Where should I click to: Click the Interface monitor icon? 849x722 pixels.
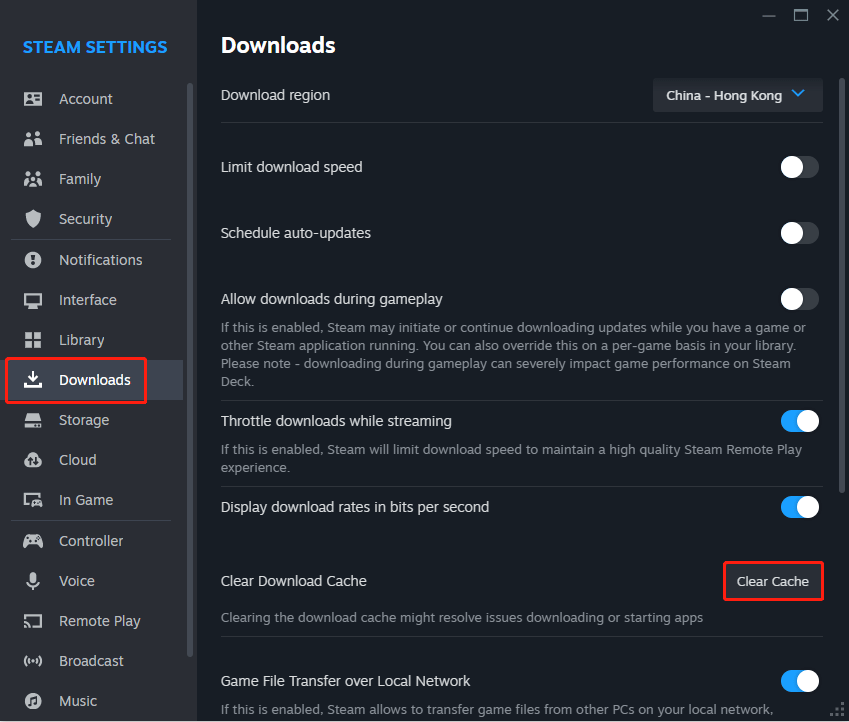(33, 299)
